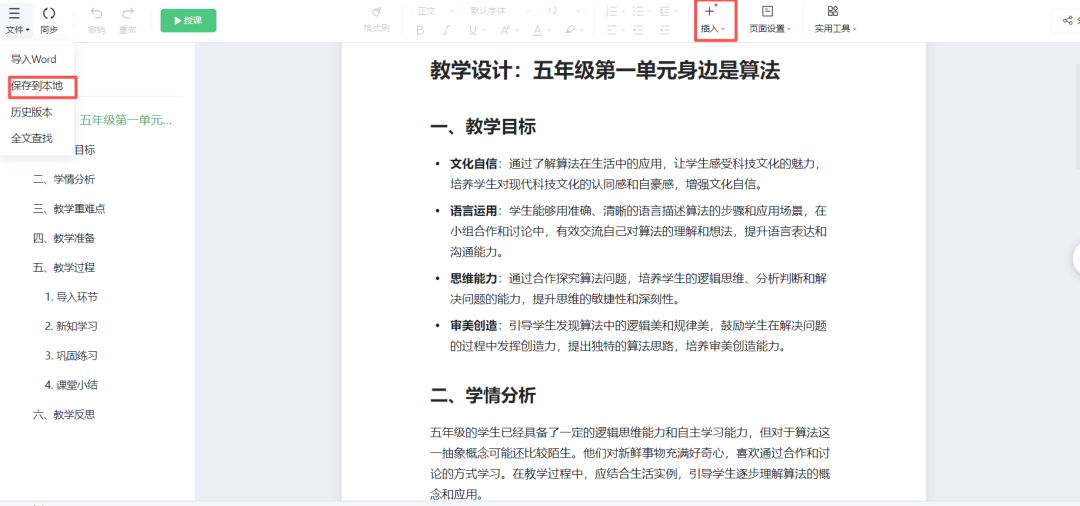Screen dimensions: 1080x506
Task: Click the bold term 文化自信 in the bullet list
Action: (472, 164)
